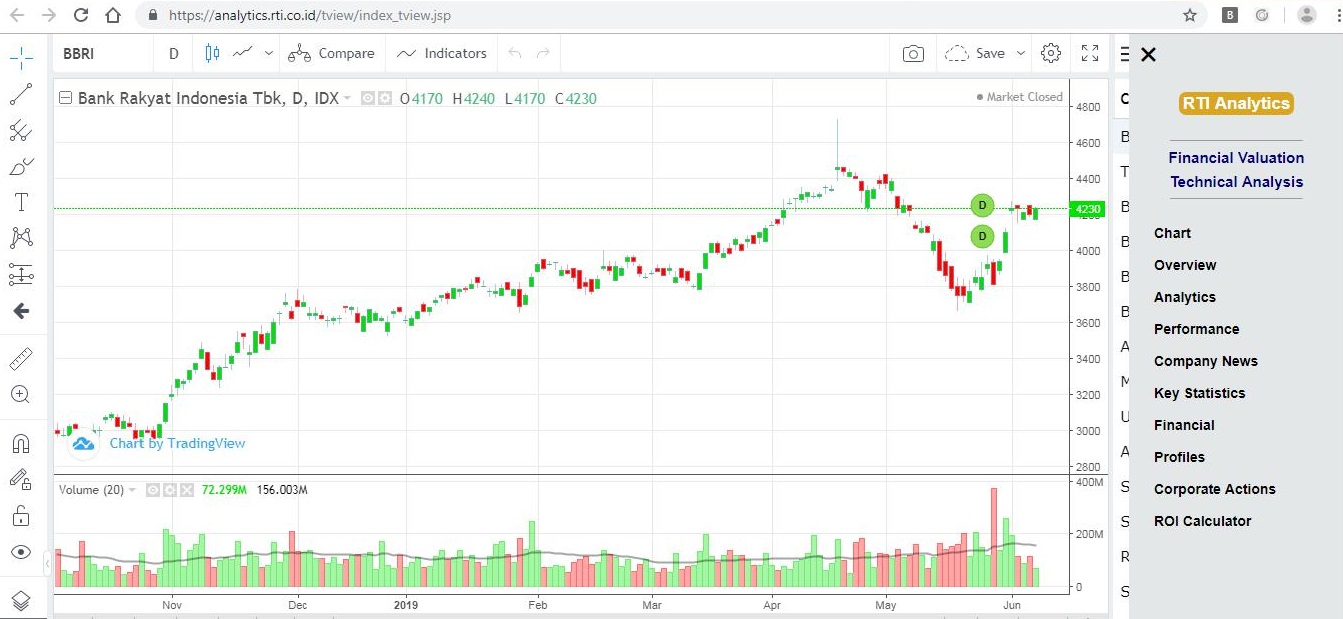
Task: Click the Compare button
Action: tap(331, 54)
